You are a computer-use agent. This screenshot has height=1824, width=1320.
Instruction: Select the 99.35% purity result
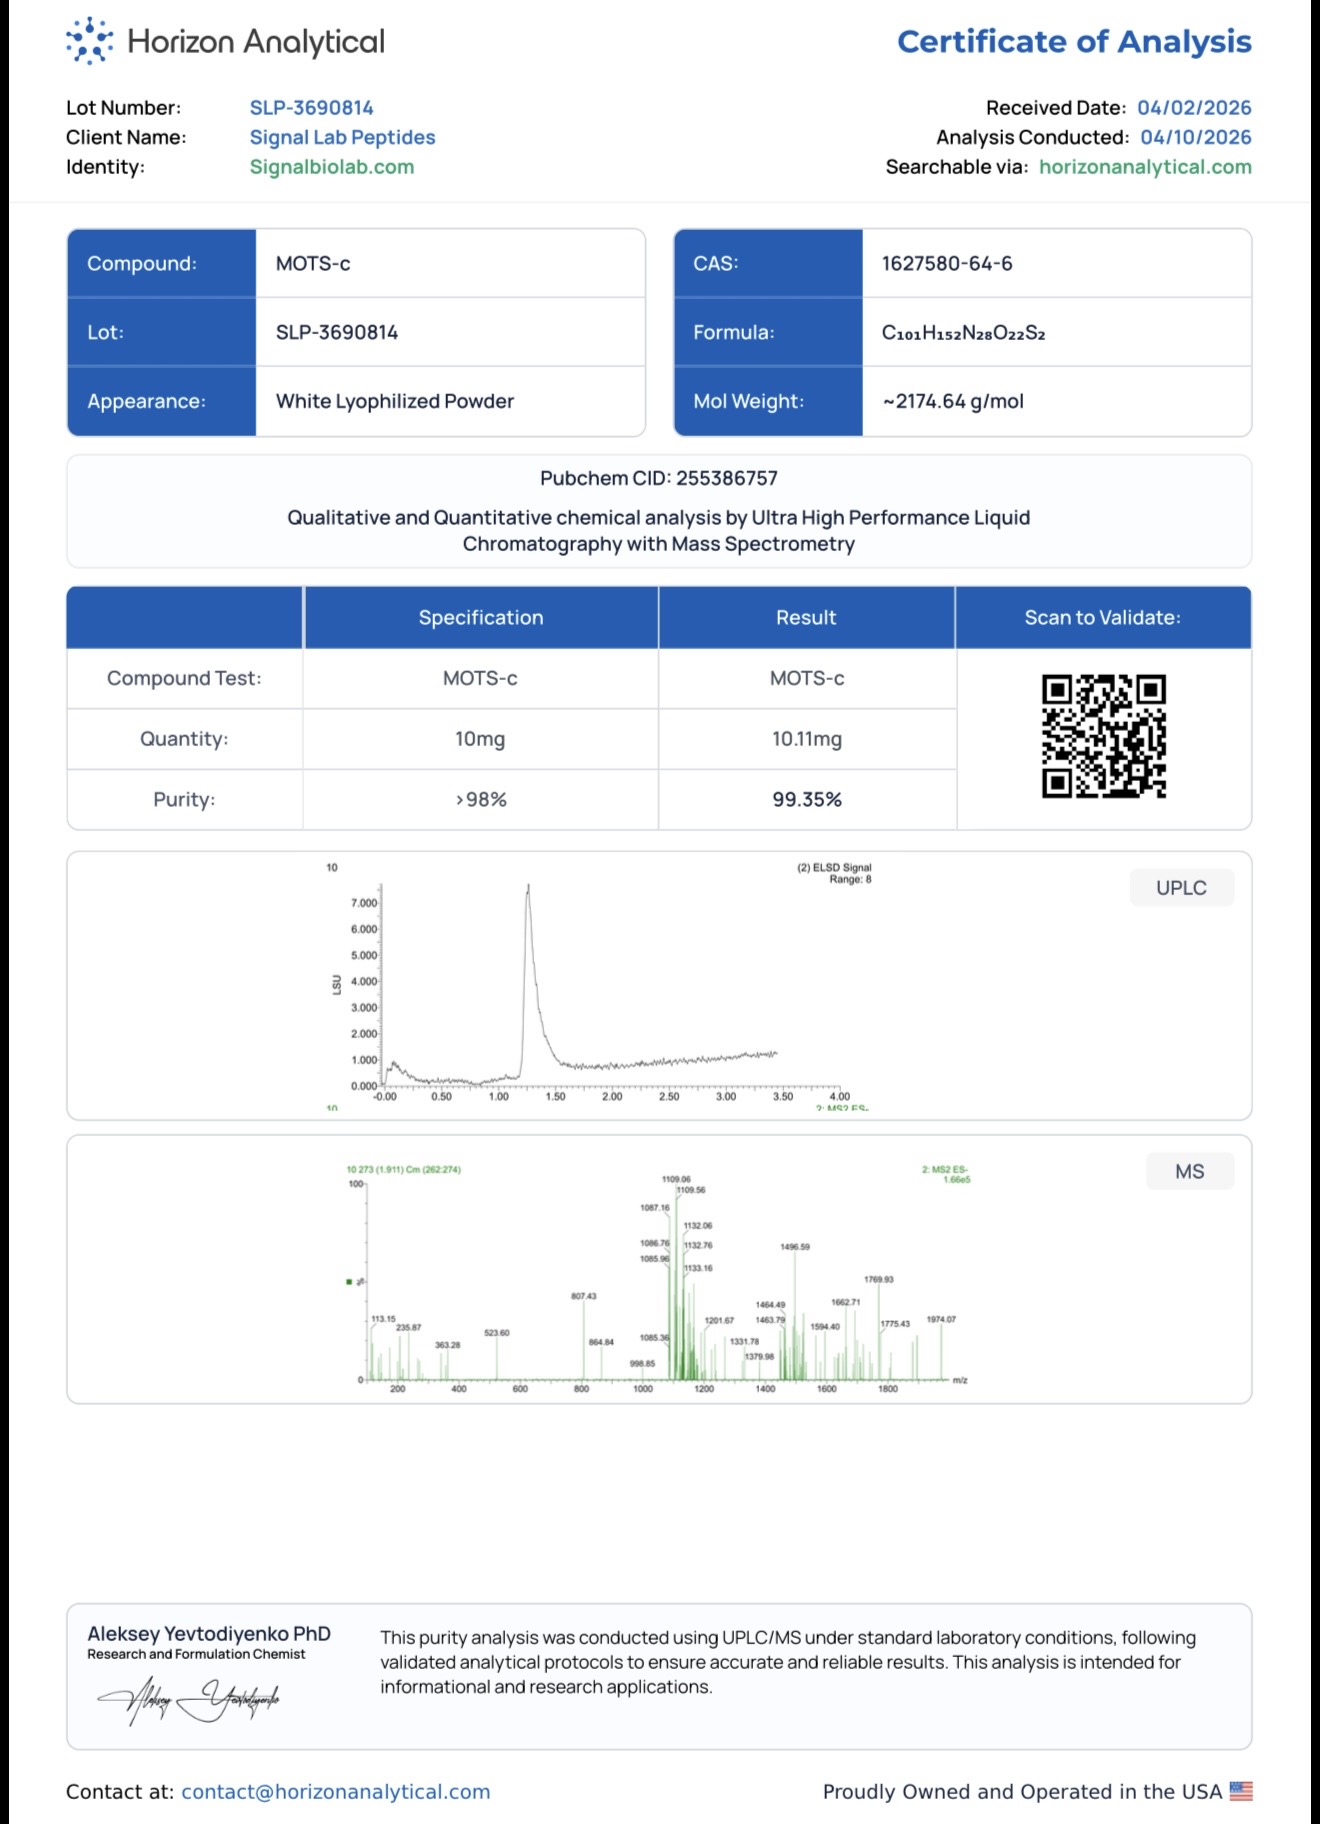[807, 799]
